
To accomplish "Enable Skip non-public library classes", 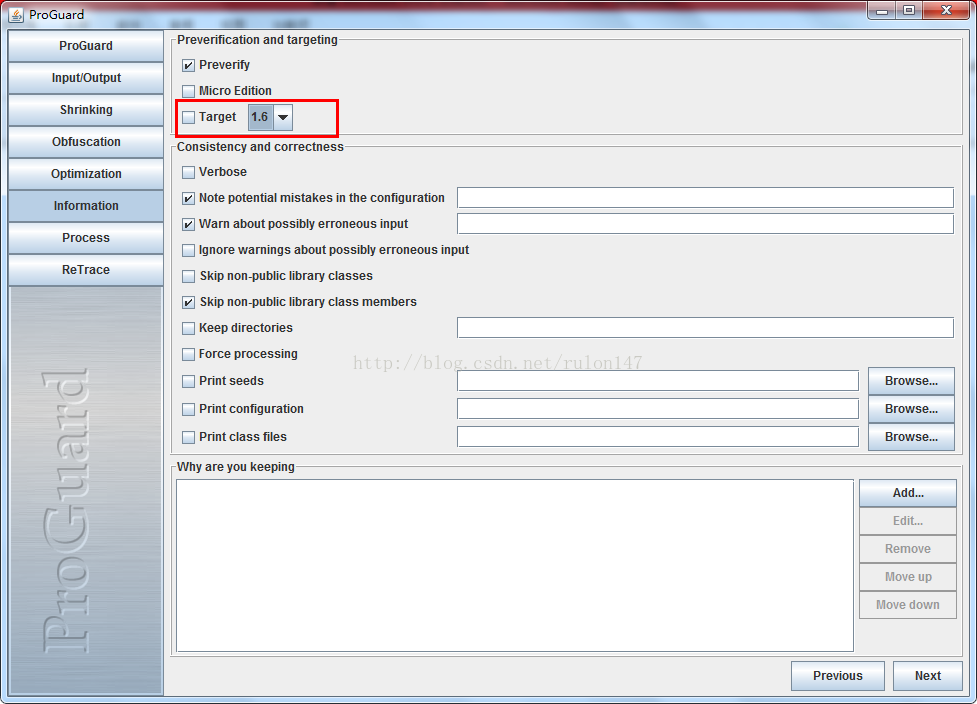I will click(x=188, y=276).
